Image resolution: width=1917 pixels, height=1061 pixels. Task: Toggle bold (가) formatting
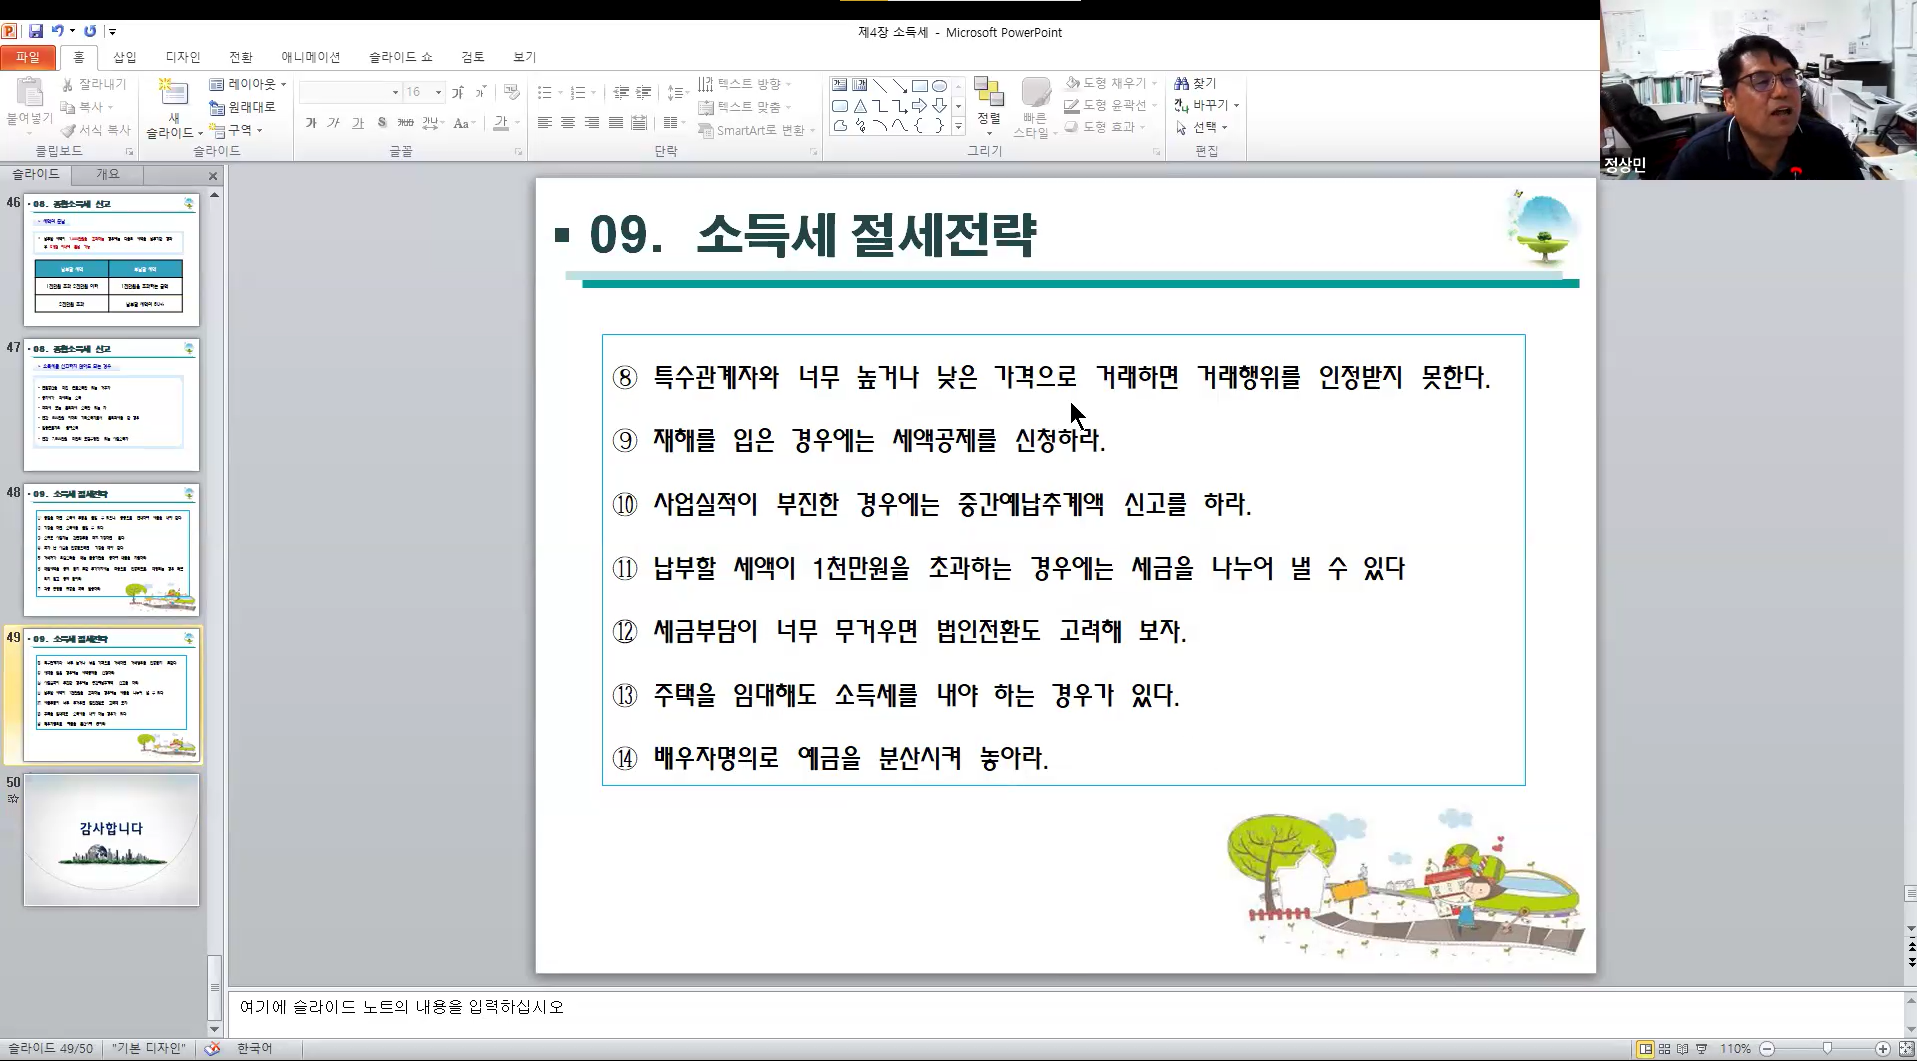pyautogui.click(x=311, y=123)
